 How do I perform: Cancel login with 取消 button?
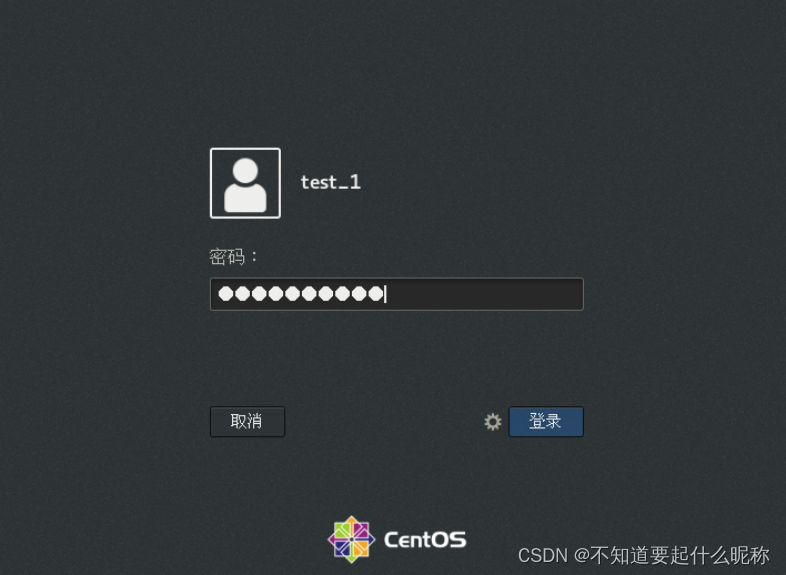(x=247, y=422)
